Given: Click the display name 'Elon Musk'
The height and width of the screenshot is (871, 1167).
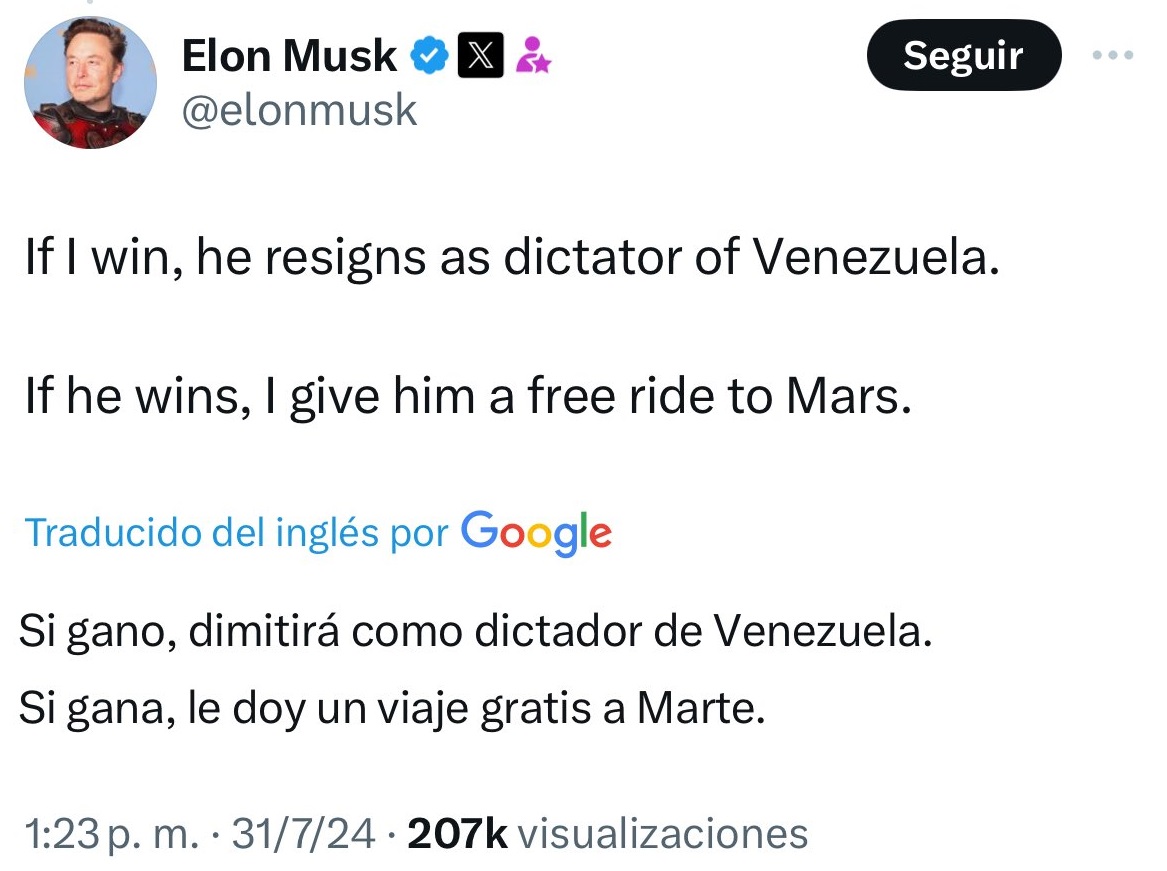Looking at the screenshot, I should coord(288,55).
